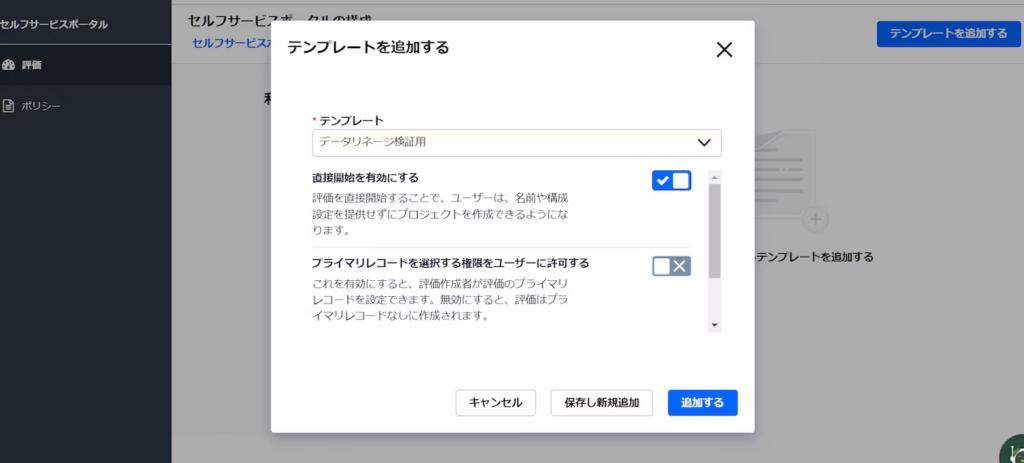Viewport: 1024px width, 463px height.
Task: Click the plus icon on the template illustration
Action: tap(816, 218)
